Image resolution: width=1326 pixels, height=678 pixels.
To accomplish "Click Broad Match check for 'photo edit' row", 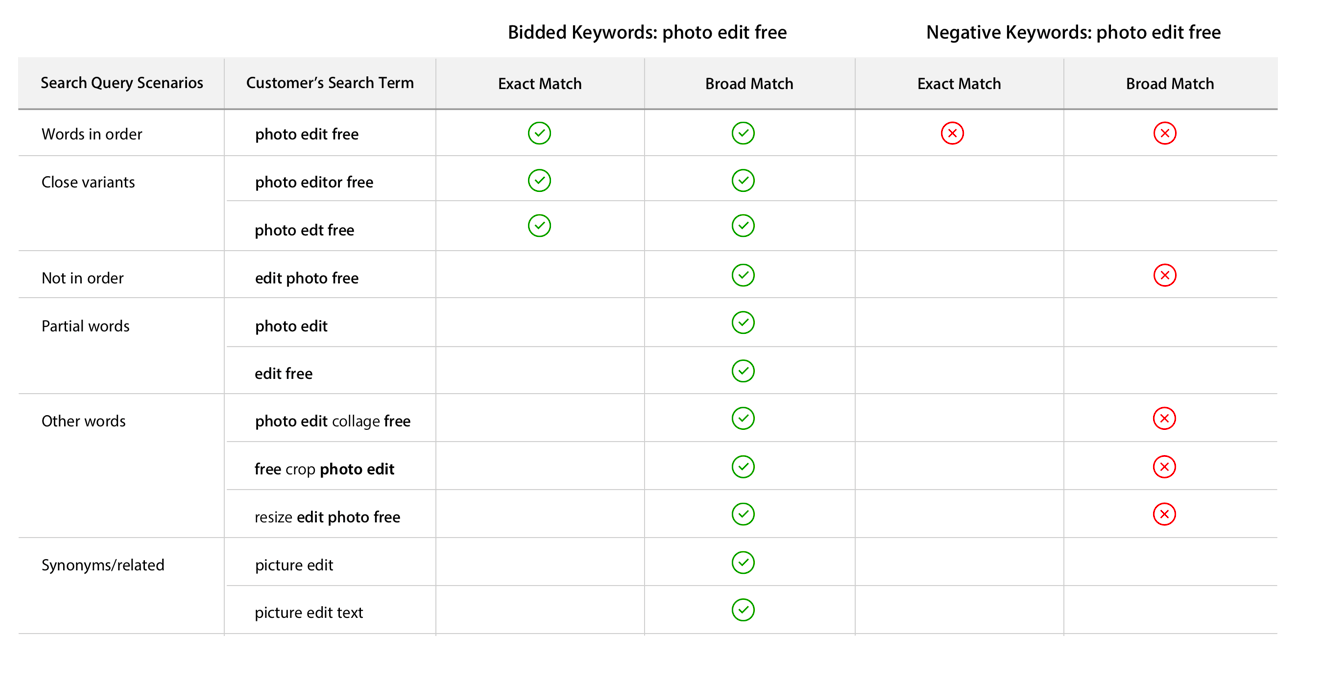I will tap(743, 323).
